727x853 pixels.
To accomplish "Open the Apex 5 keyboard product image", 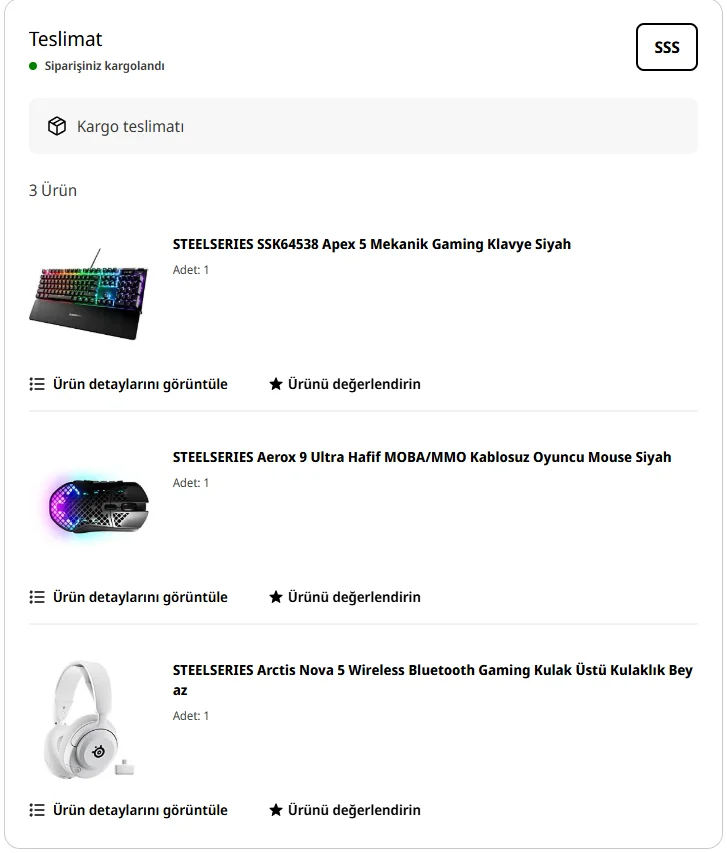I will click(x=89, y=295).
